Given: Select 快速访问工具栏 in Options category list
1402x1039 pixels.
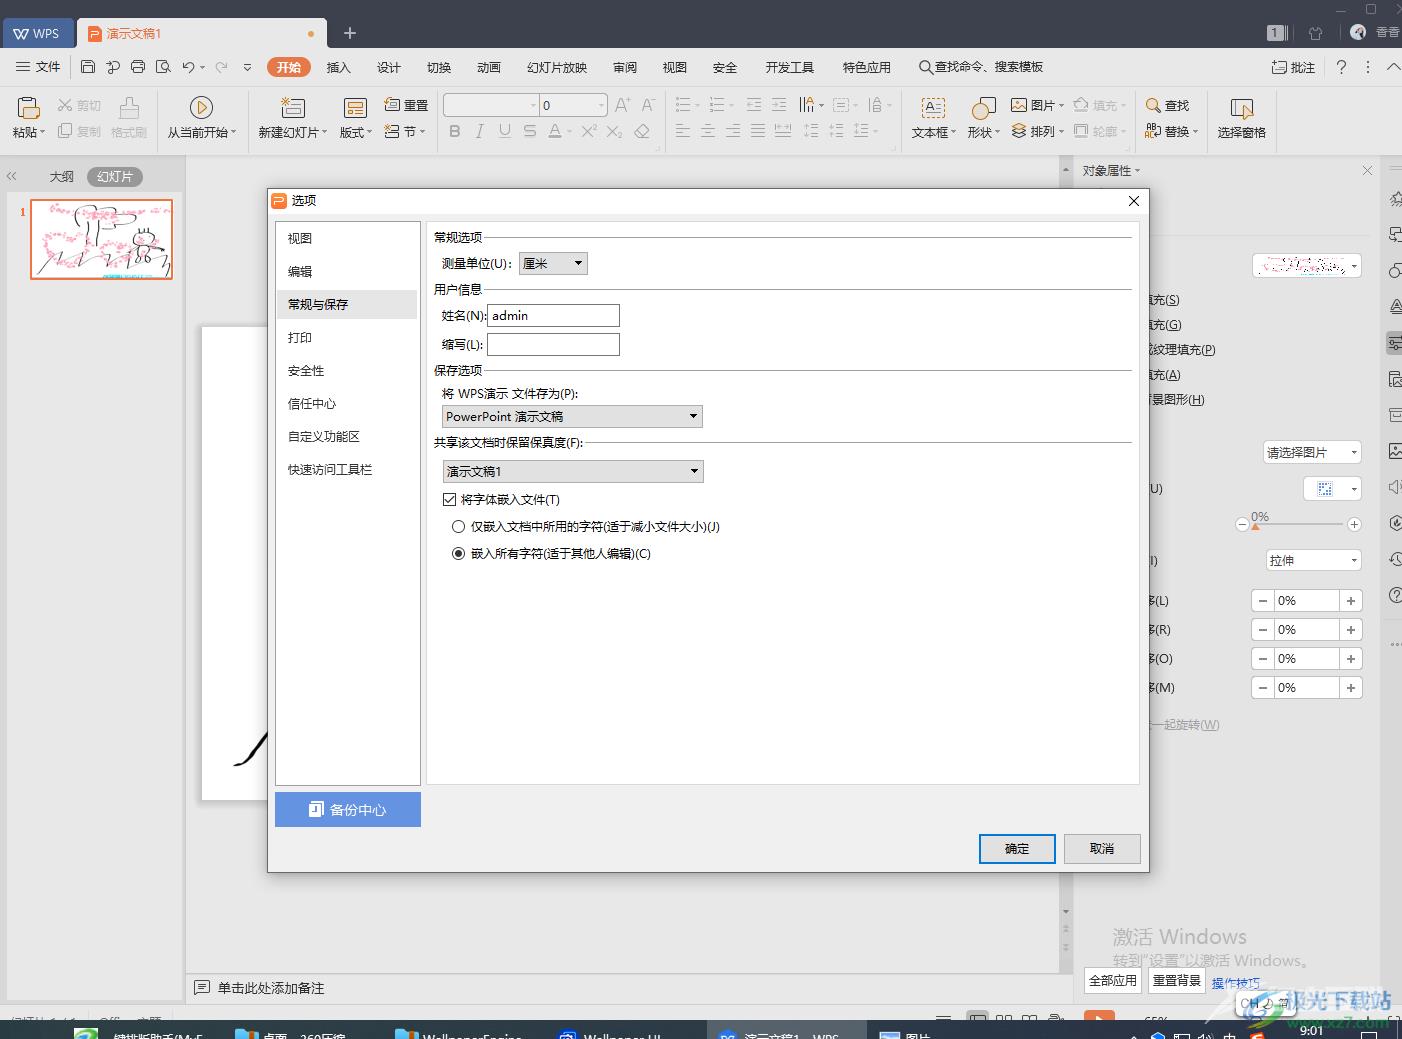Looking at the screenshot, I should tap(347, 469).
